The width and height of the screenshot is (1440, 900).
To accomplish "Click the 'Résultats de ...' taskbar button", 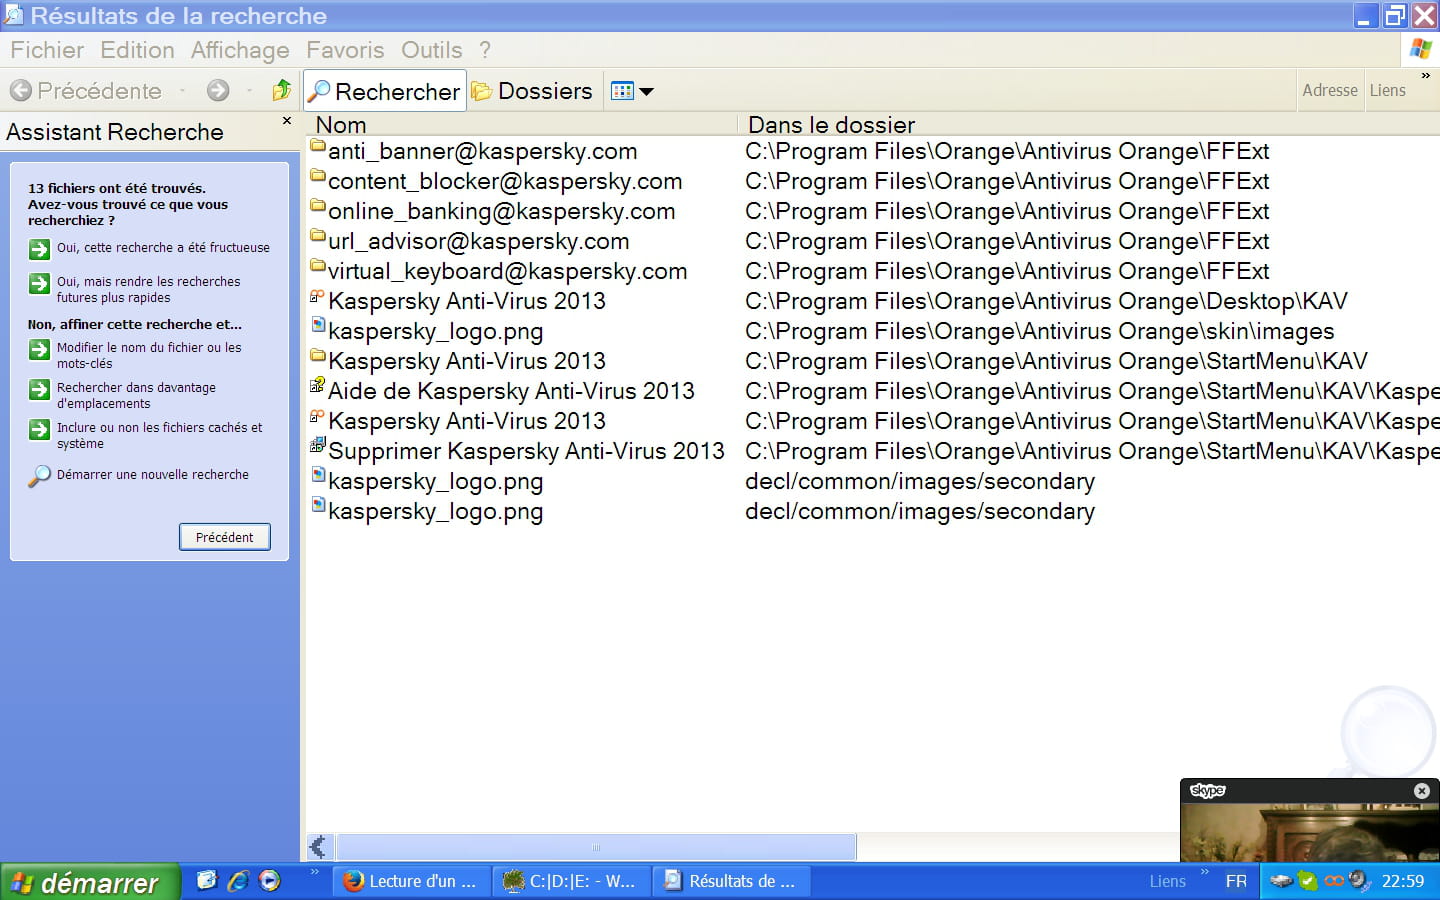I will click(732, 881).
